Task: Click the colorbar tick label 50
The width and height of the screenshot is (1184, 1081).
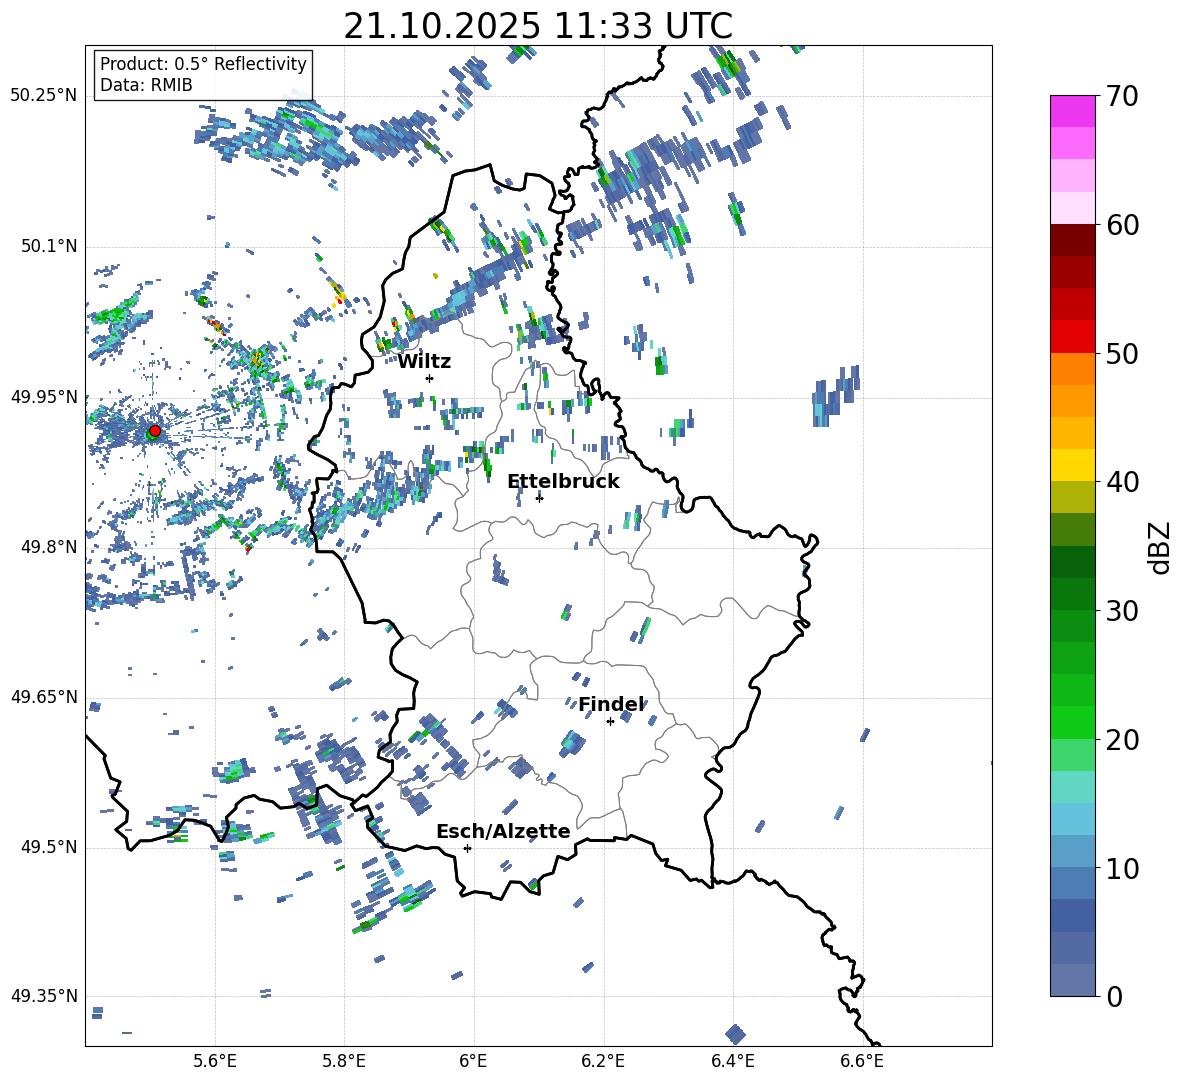Action: click(1121, 354)
